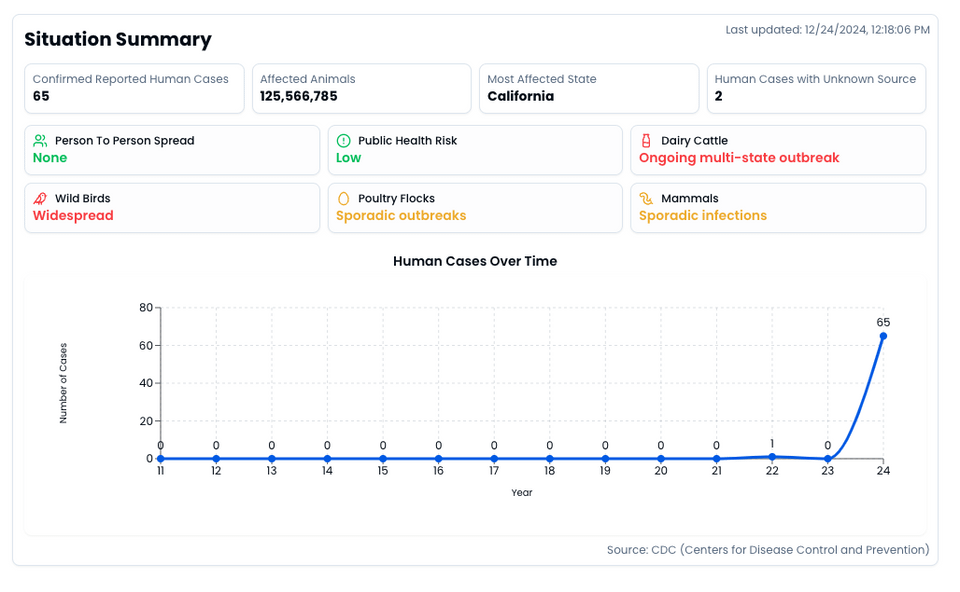The image size is (960, 592).
Task: Click the Mammals icon
Action: tap(646, 199)
